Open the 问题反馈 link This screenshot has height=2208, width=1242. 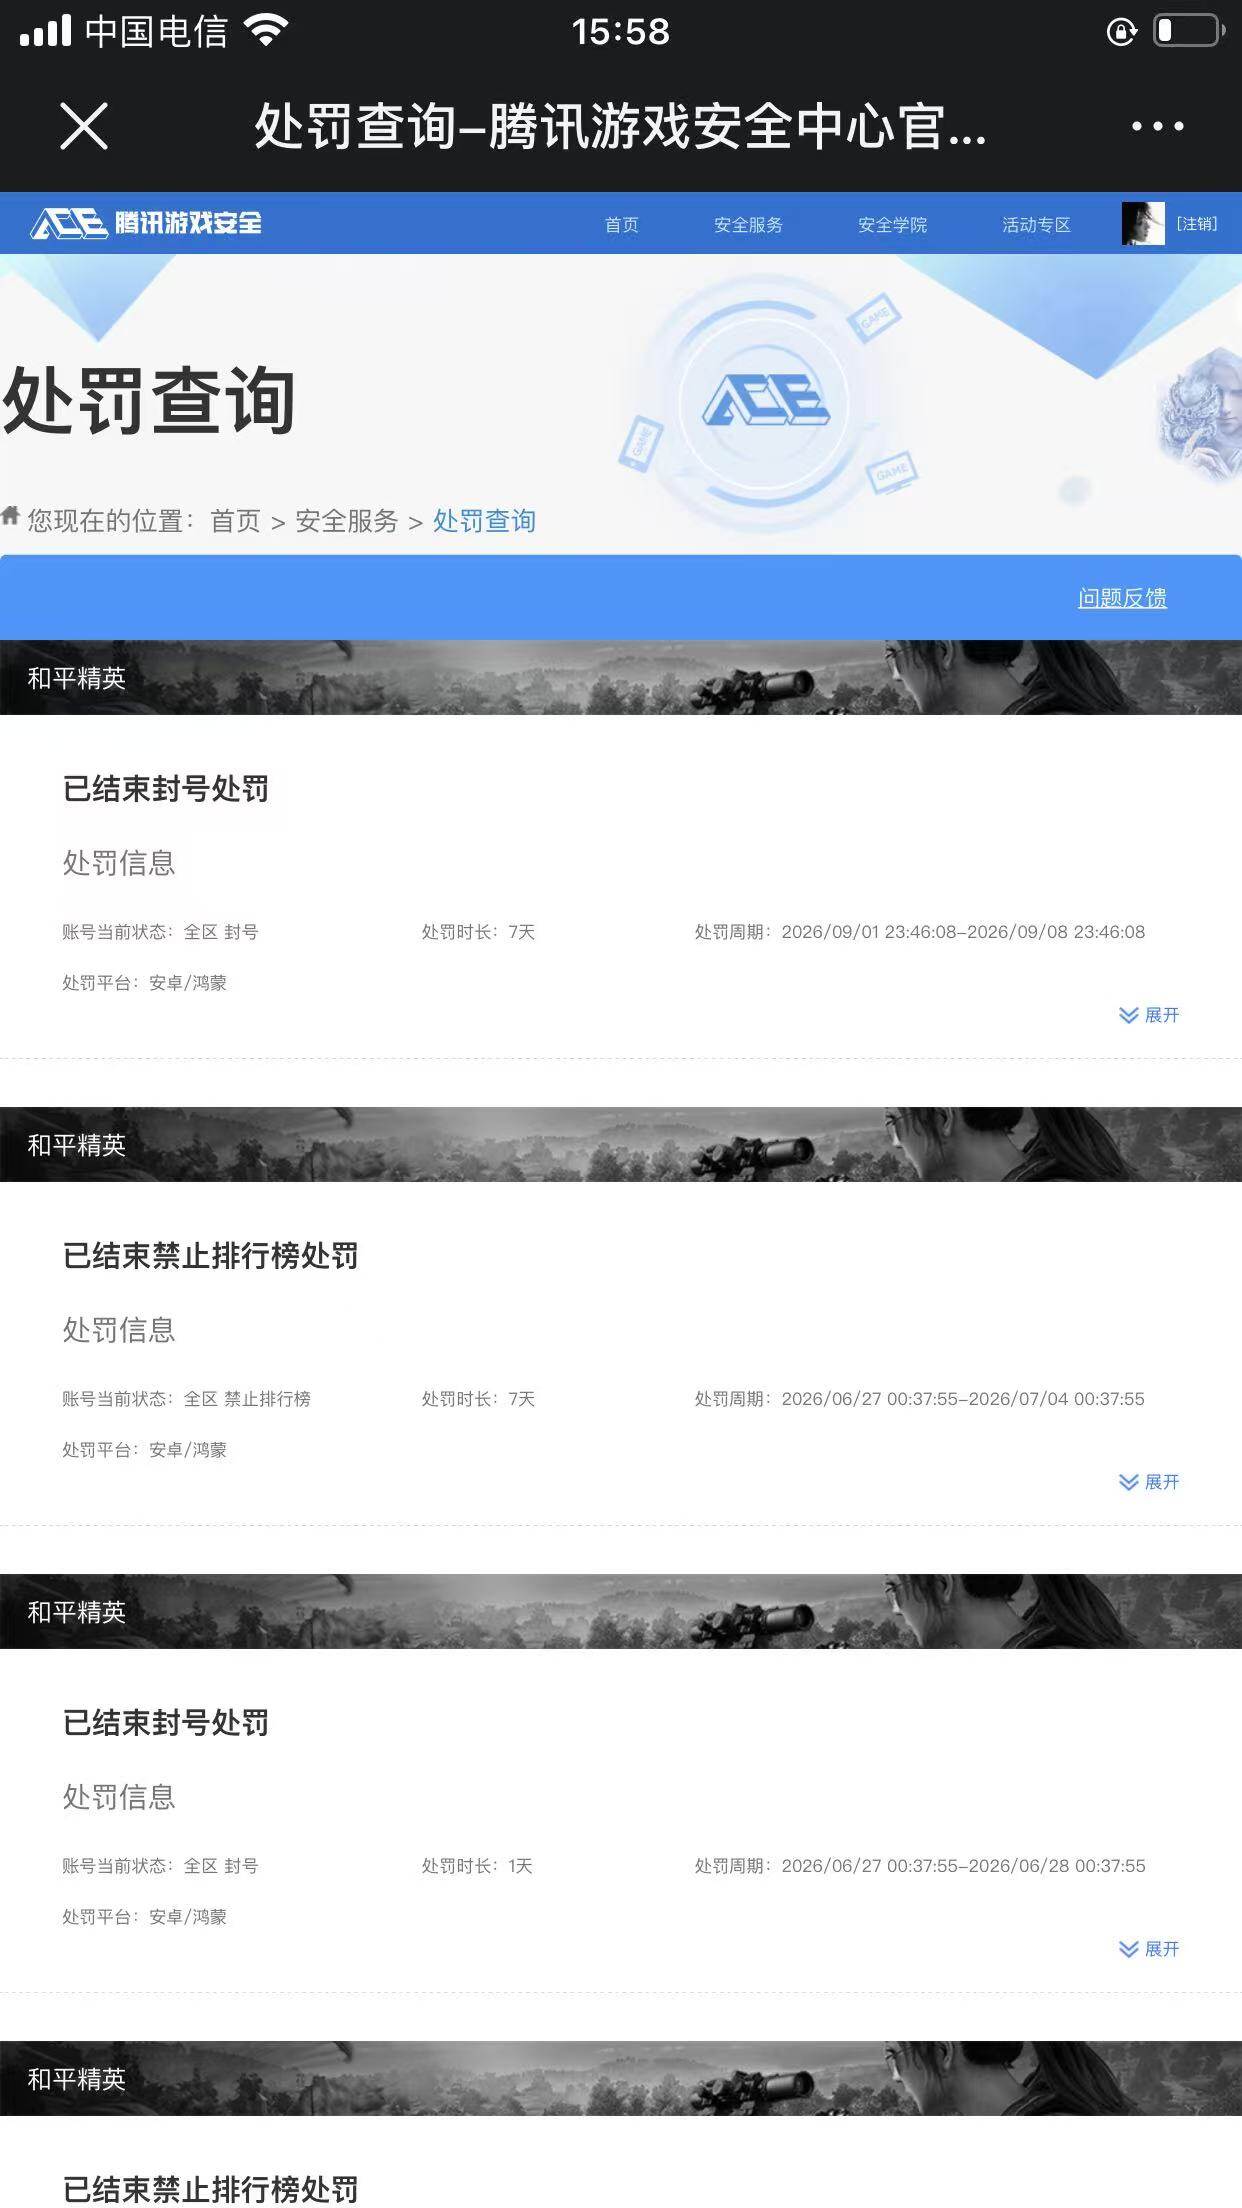pyautogui.click(x=1122, y=598)
